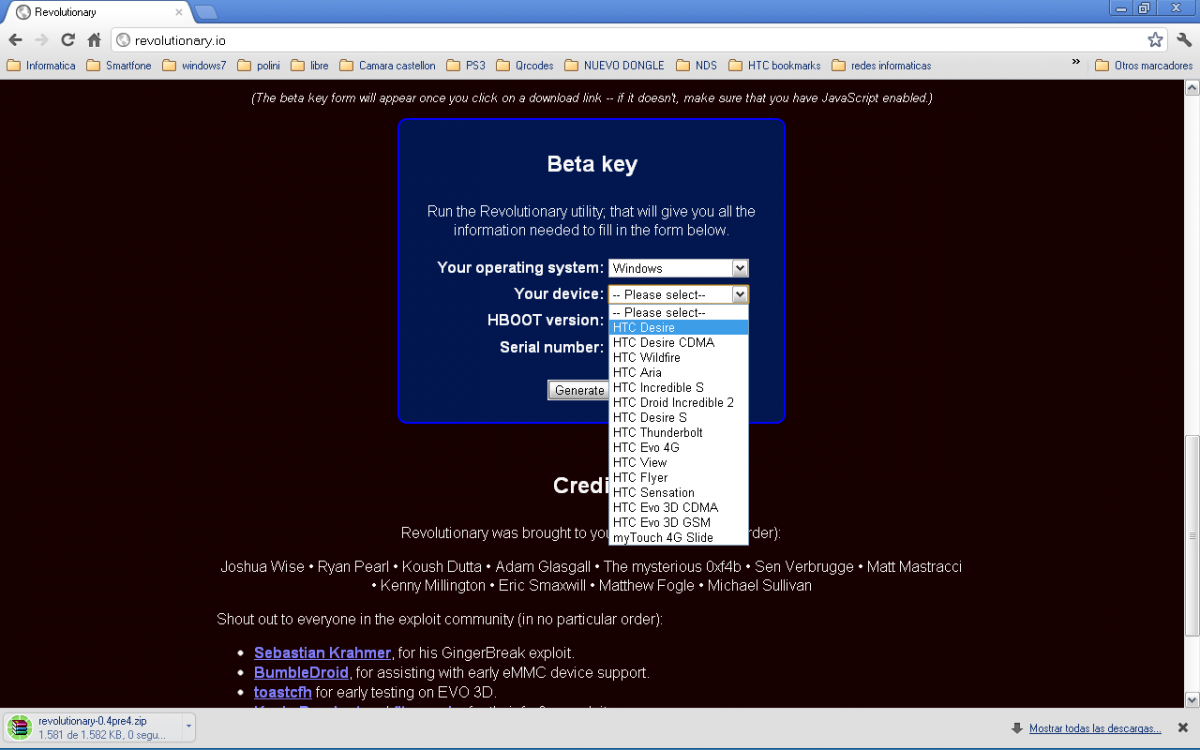
Task: Click the Generate button
Action: click(x=579, y=390)
